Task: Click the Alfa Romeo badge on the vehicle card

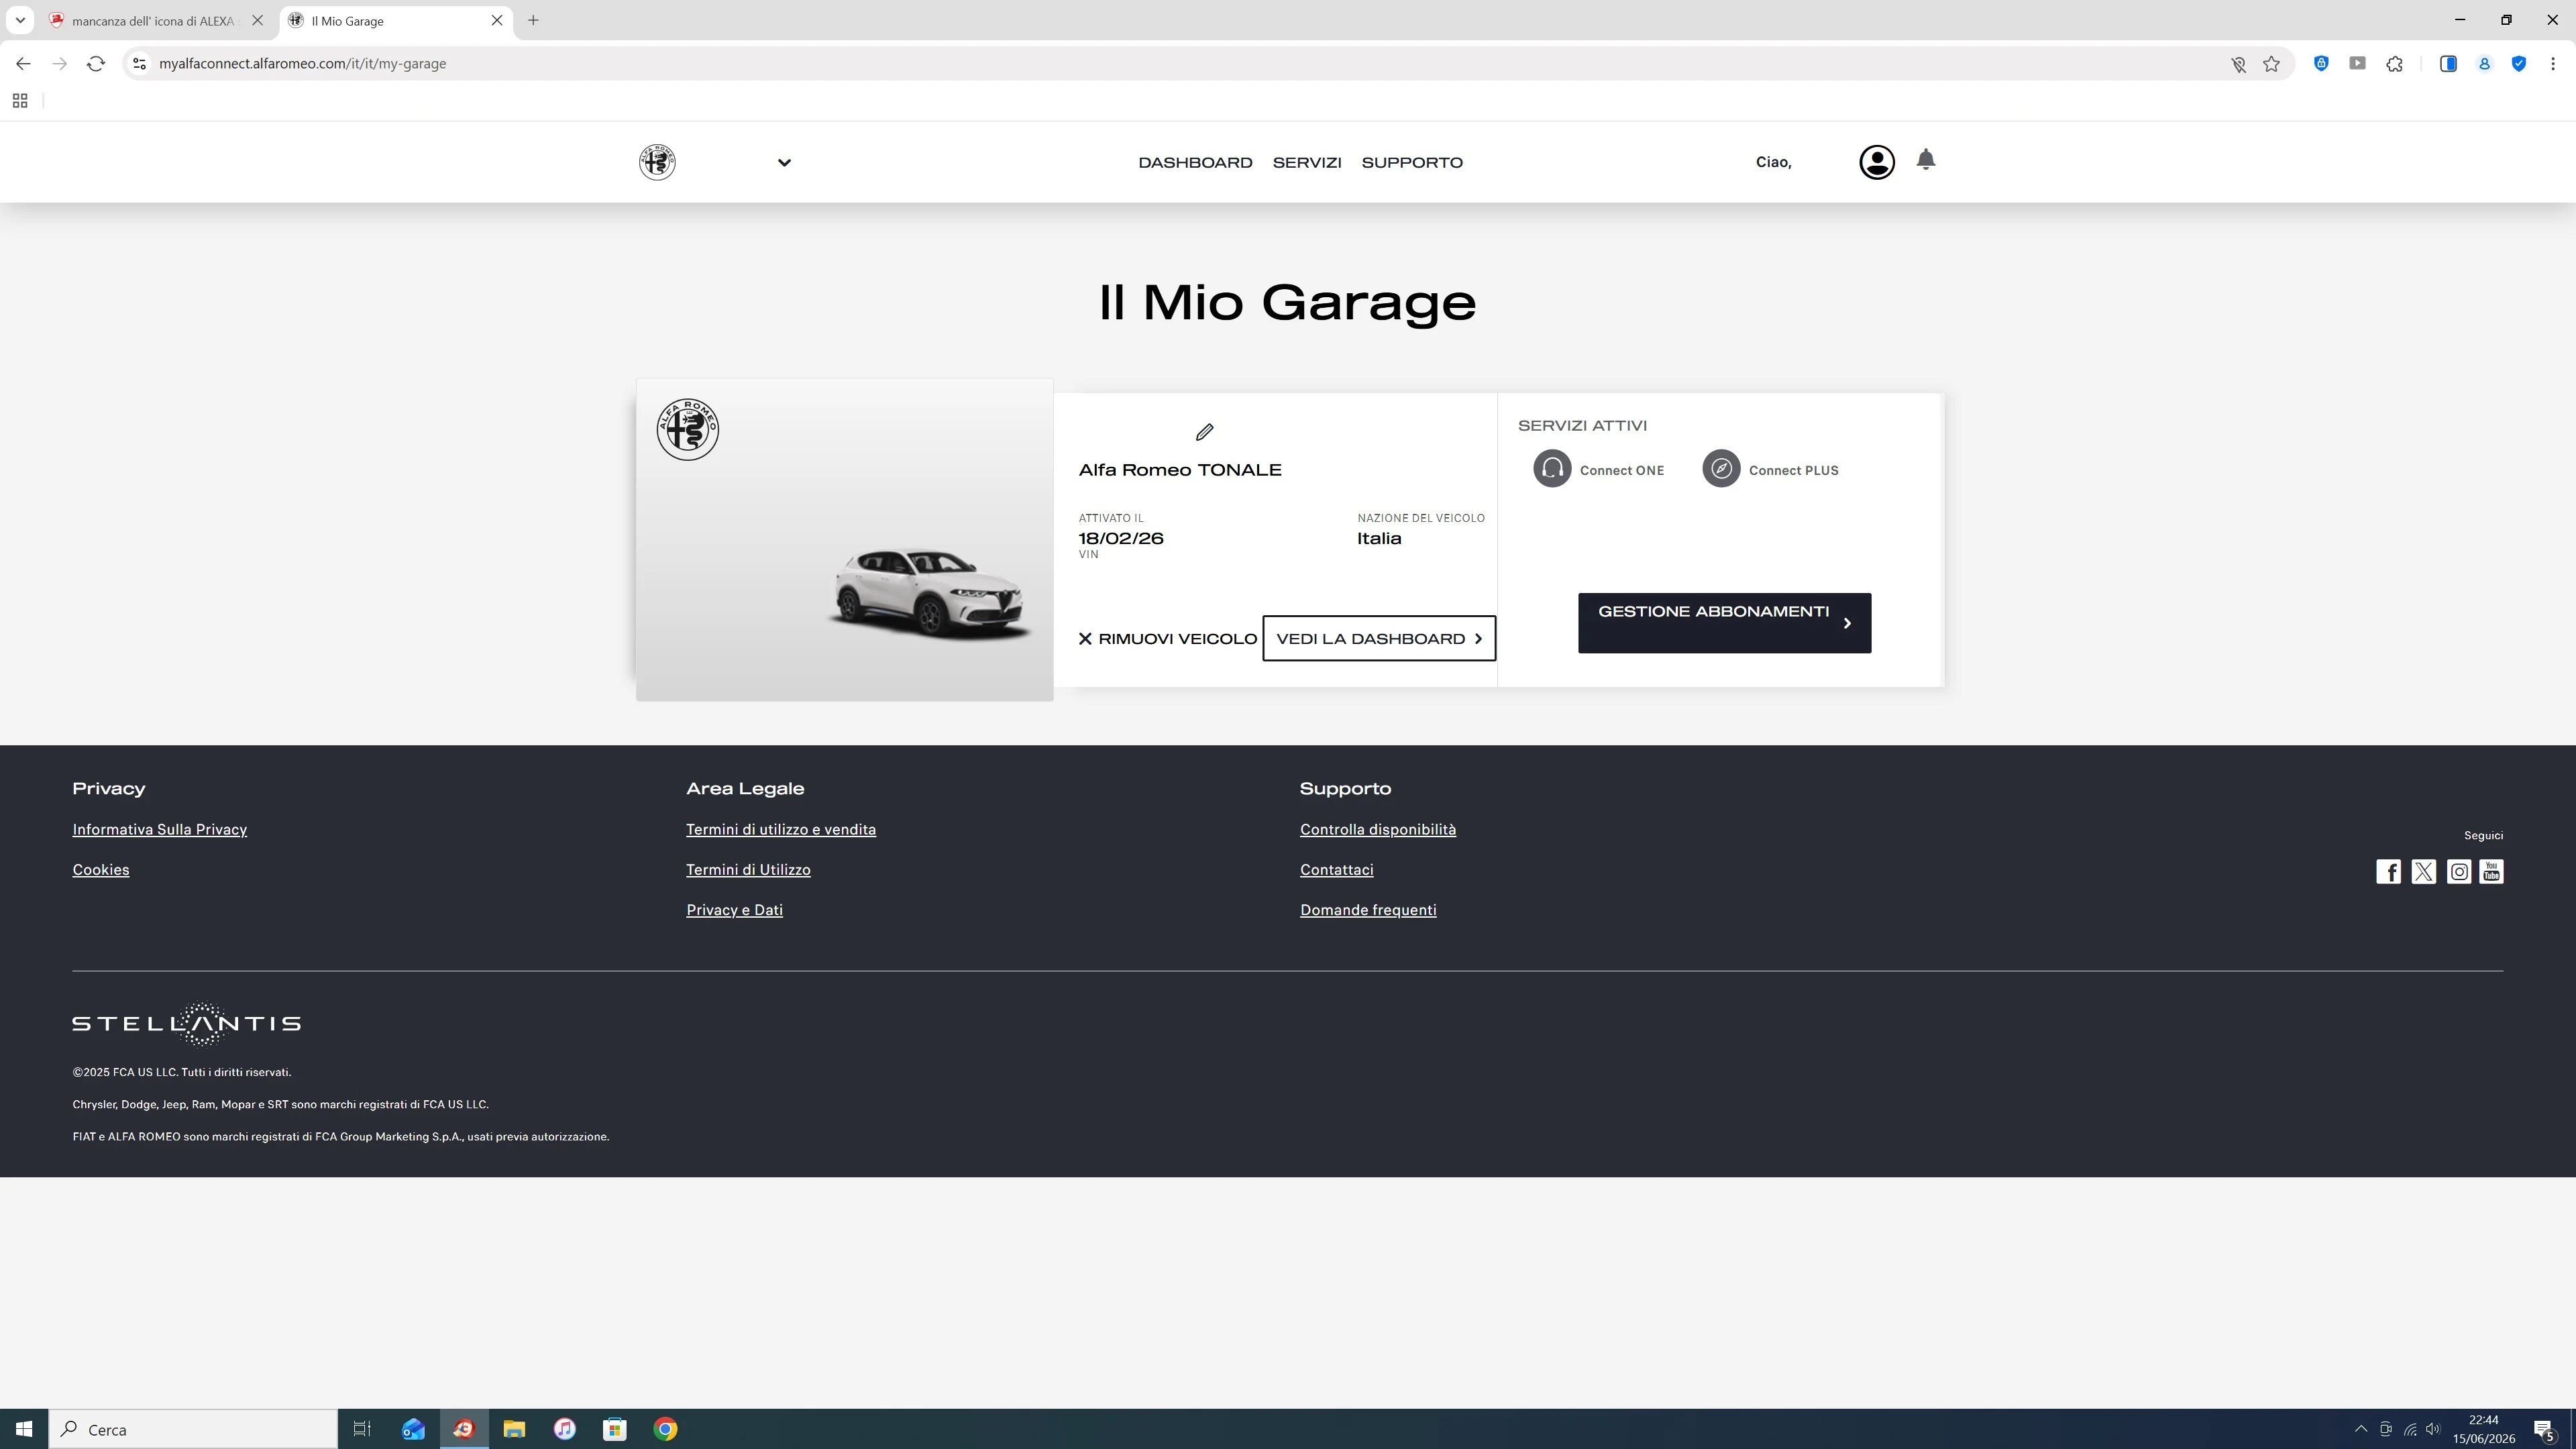Action: 687,430
